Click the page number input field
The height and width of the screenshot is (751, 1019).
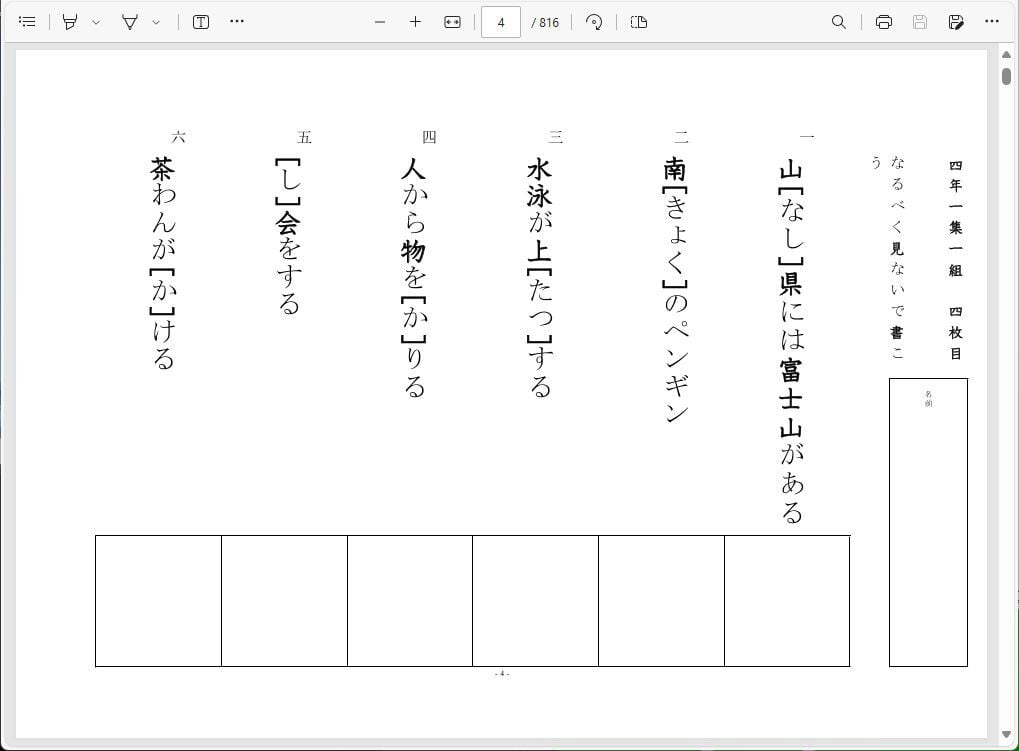500,21
